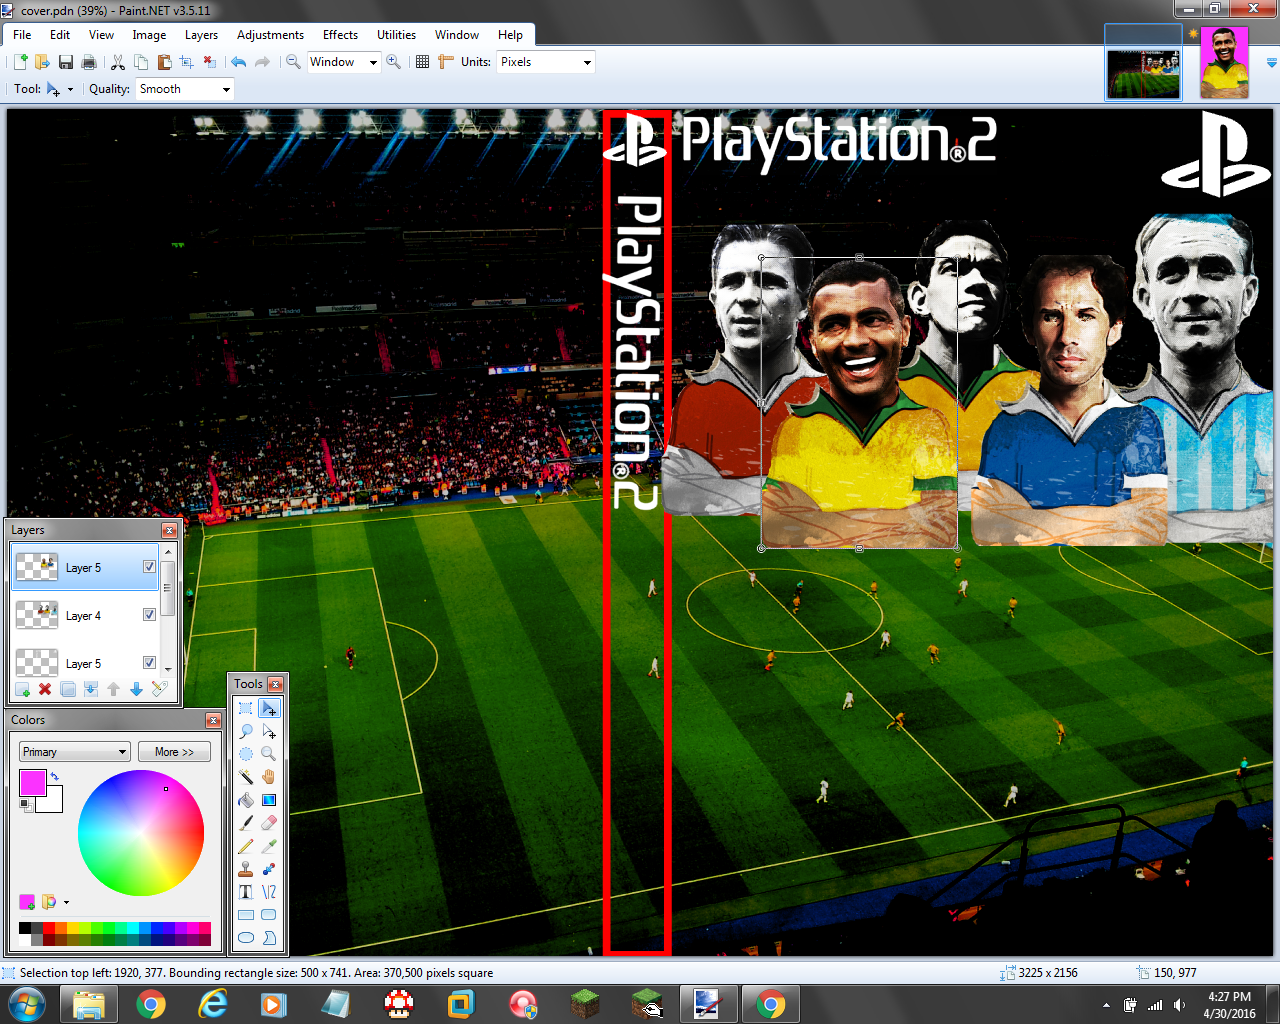The width and height of the screenshot is (1280, 1024).
Task: Open the Adjustments menu
Action: pos(270,34)
